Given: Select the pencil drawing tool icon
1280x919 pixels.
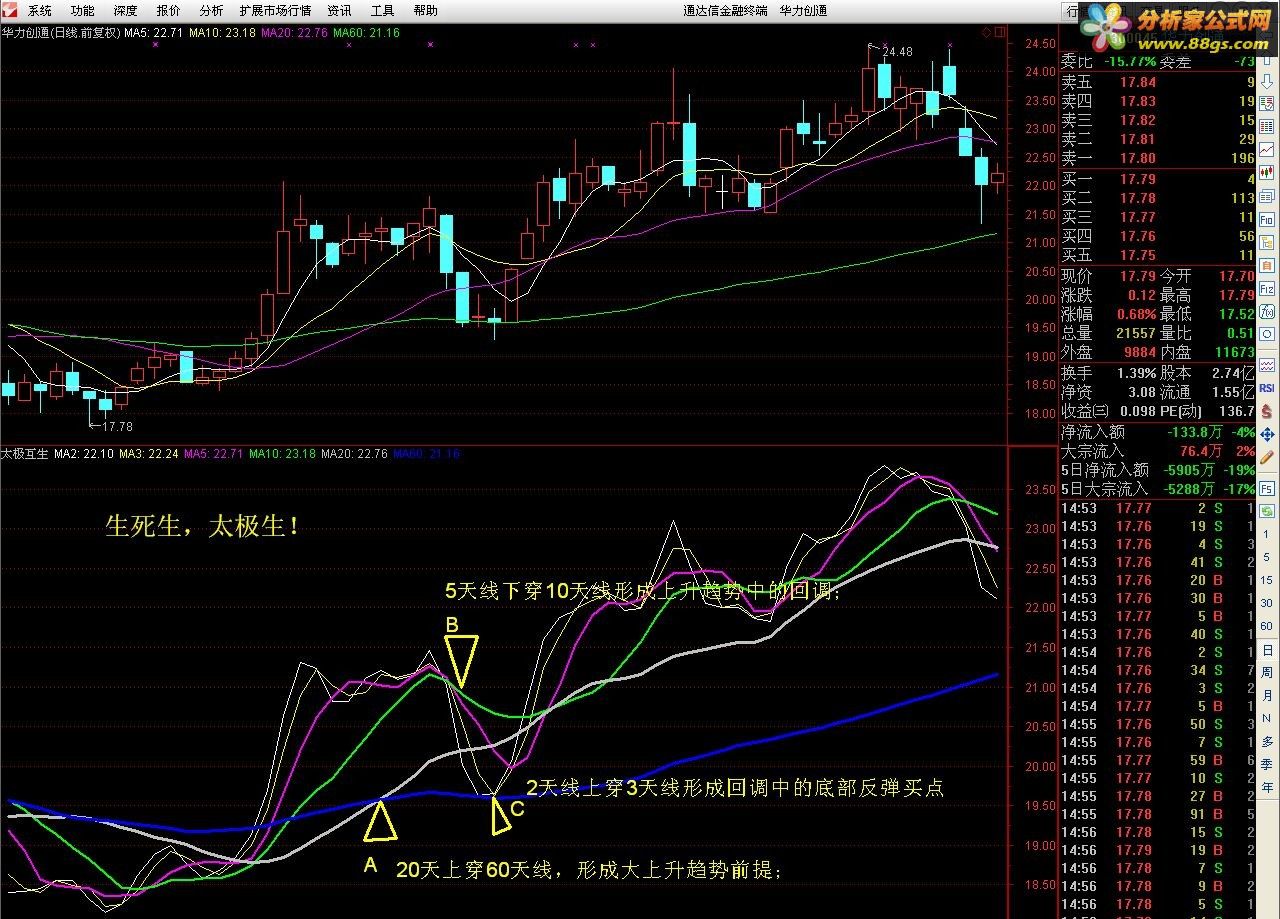Looking at the screenshot, I should pos(1267,456).
